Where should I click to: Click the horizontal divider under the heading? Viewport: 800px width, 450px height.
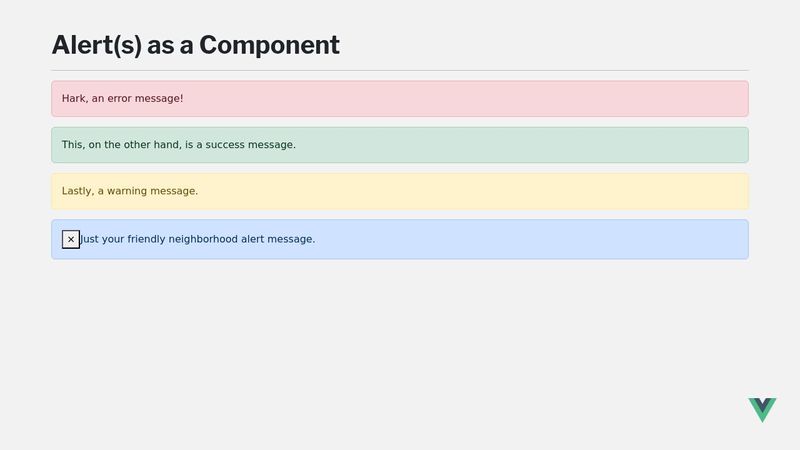point(400,70)
